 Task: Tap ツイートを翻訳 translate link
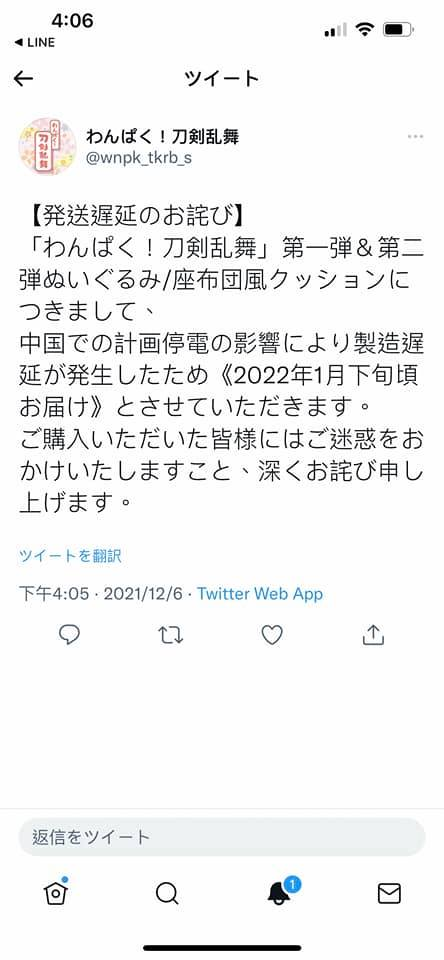click(70, 556)
